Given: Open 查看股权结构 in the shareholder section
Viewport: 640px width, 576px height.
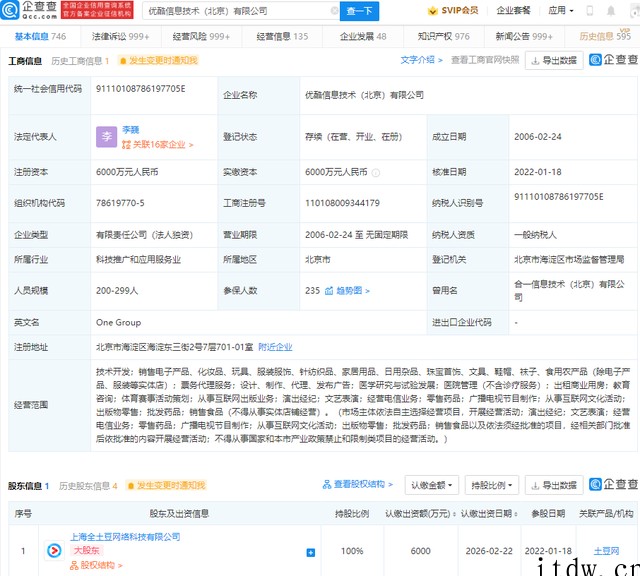Looking at the screenshot, I should pyautogui.click(x=358, y=485).
